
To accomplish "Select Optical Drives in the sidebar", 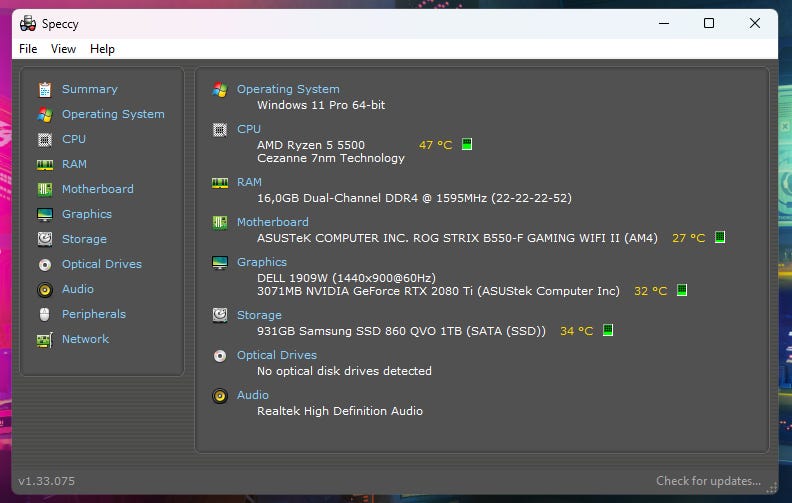I will click(102, 264).
